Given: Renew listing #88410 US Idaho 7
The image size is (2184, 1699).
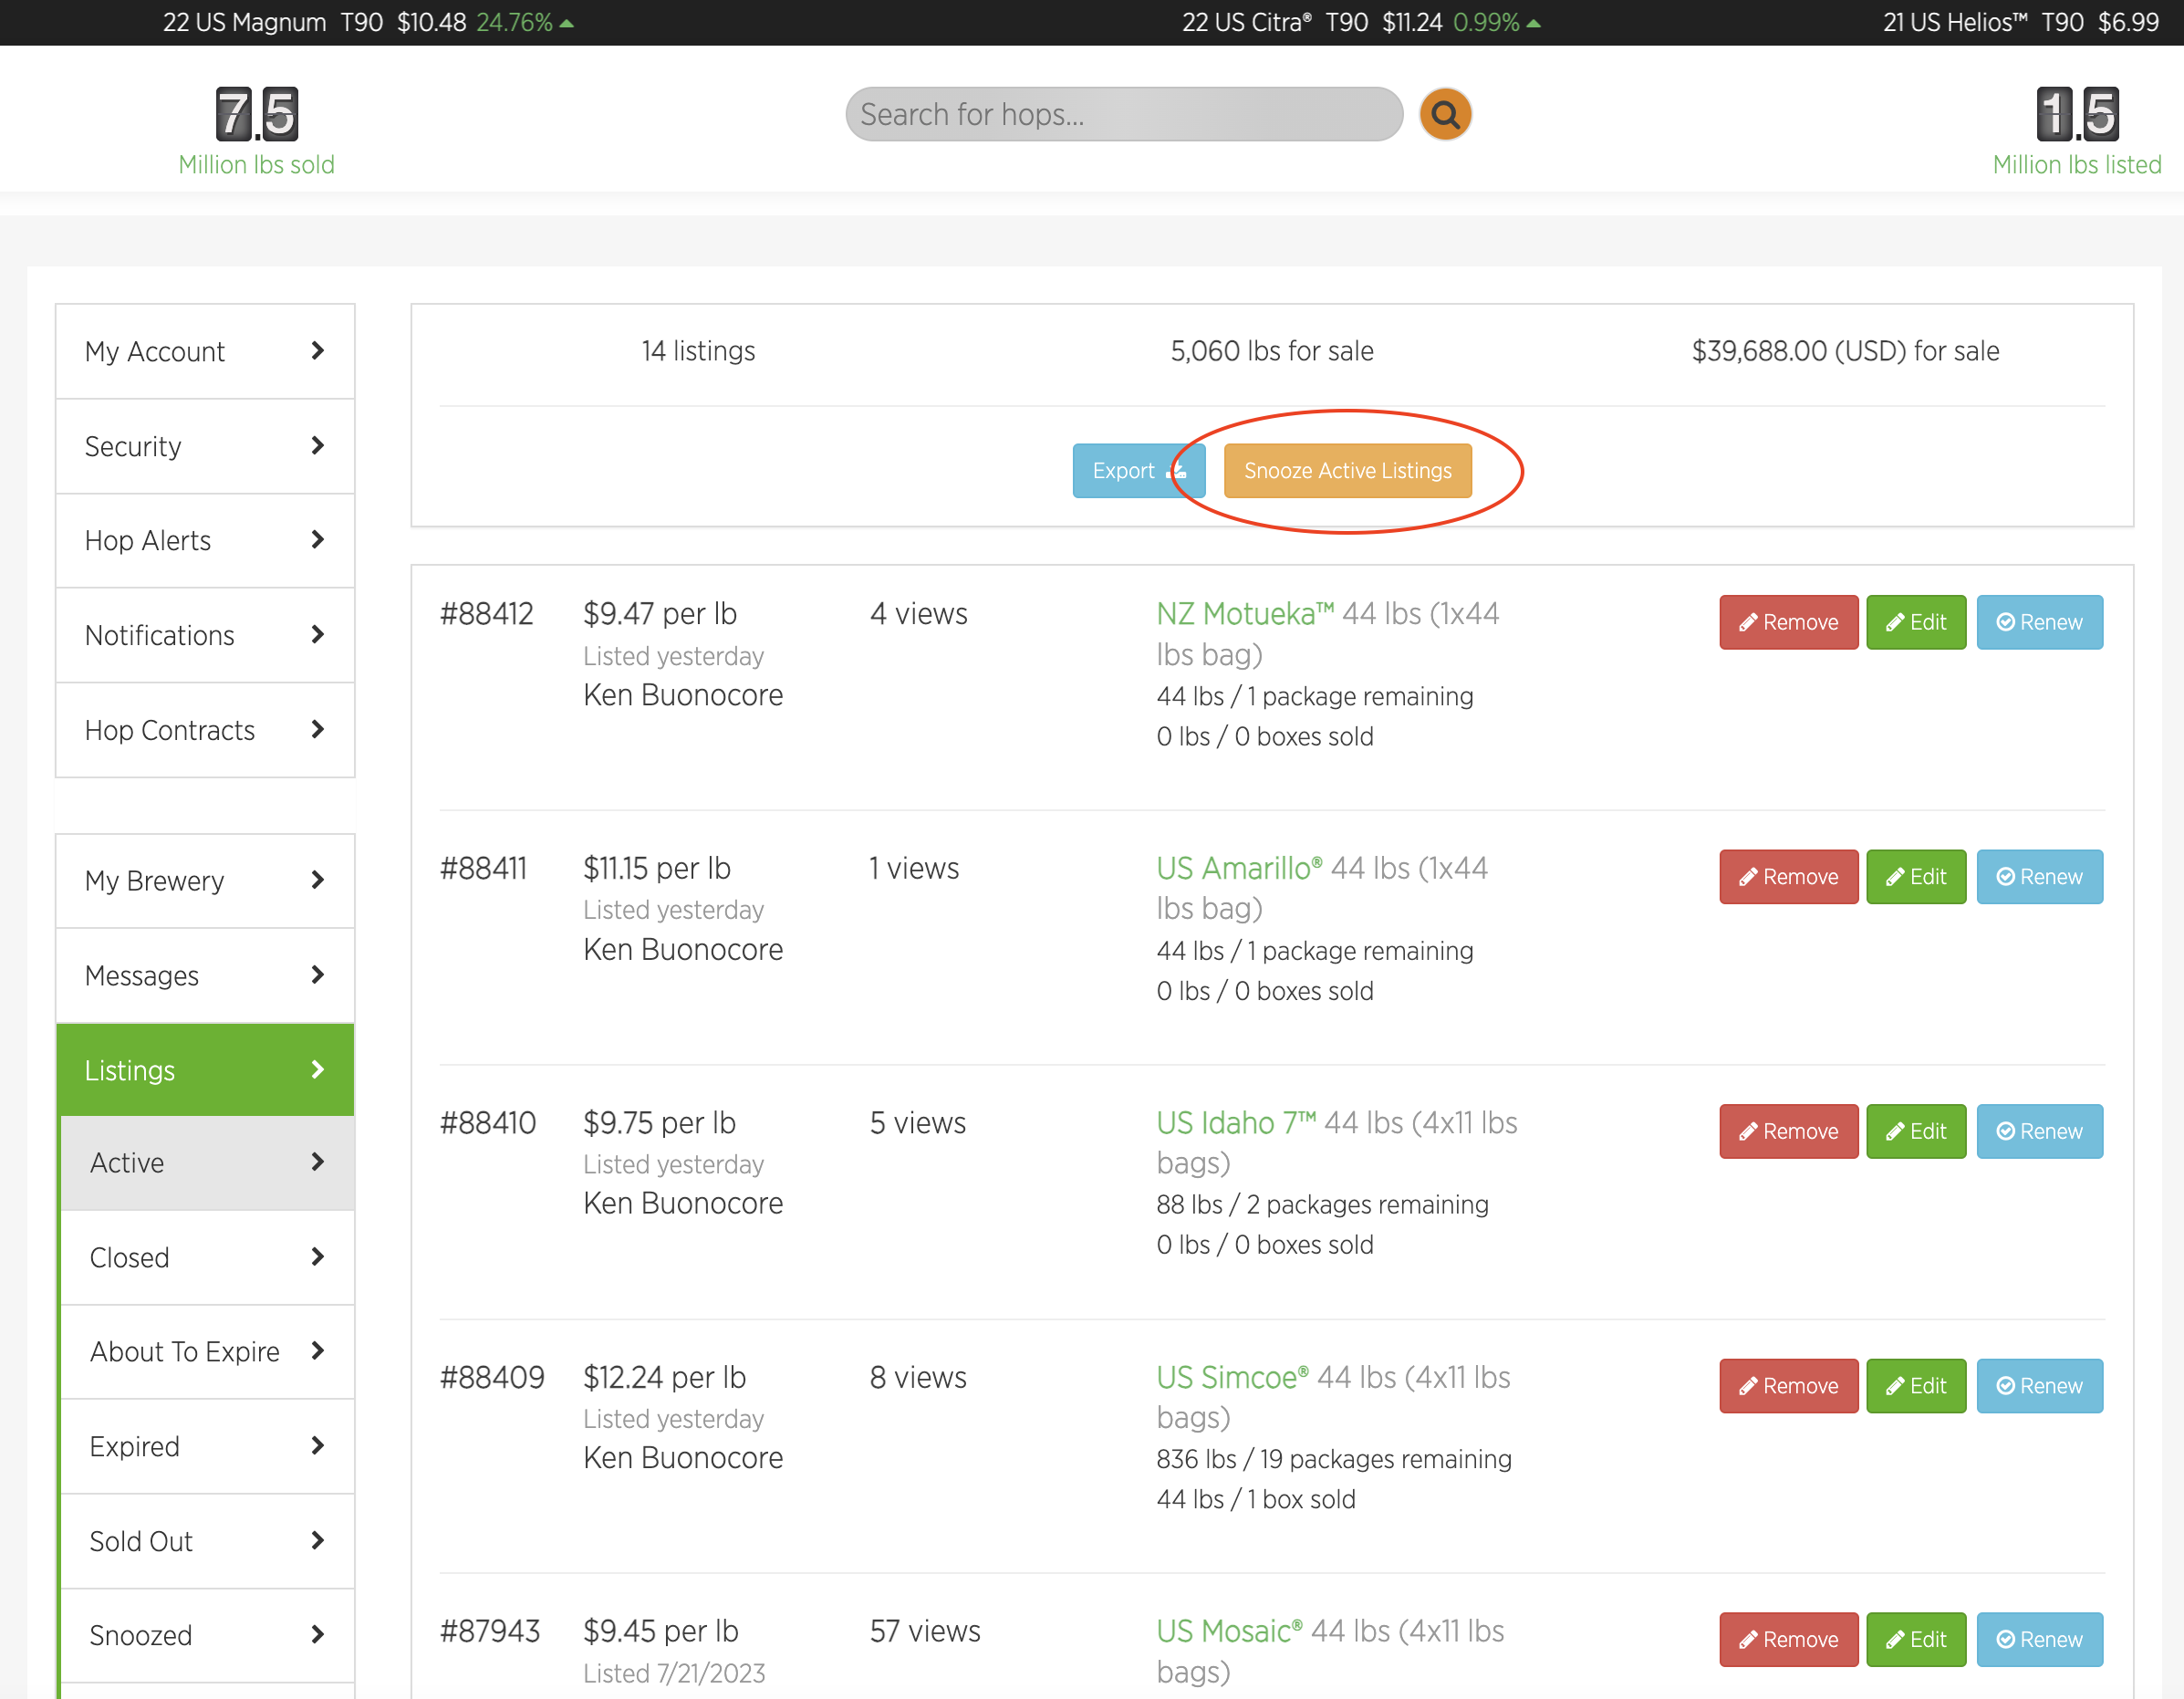Looking at the screenshot, I should click(2040, 1131).
